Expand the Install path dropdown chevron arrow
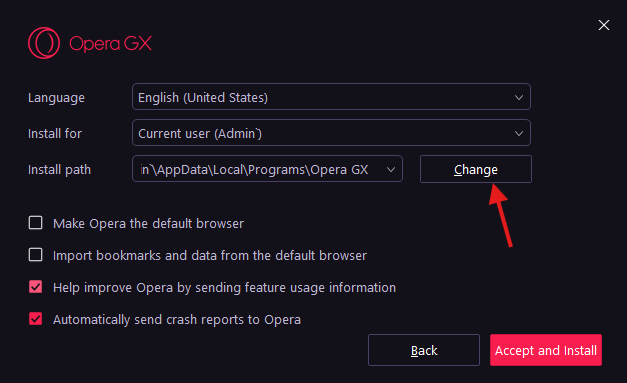Image resolution: width=627 pixels, height=383 pixels. (391, 169)
